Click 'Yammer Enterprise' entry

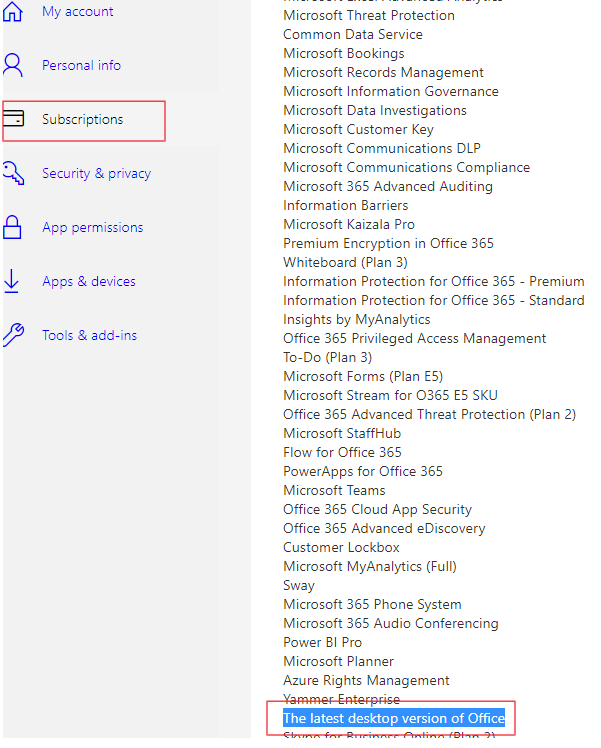[x=342, y=700]
